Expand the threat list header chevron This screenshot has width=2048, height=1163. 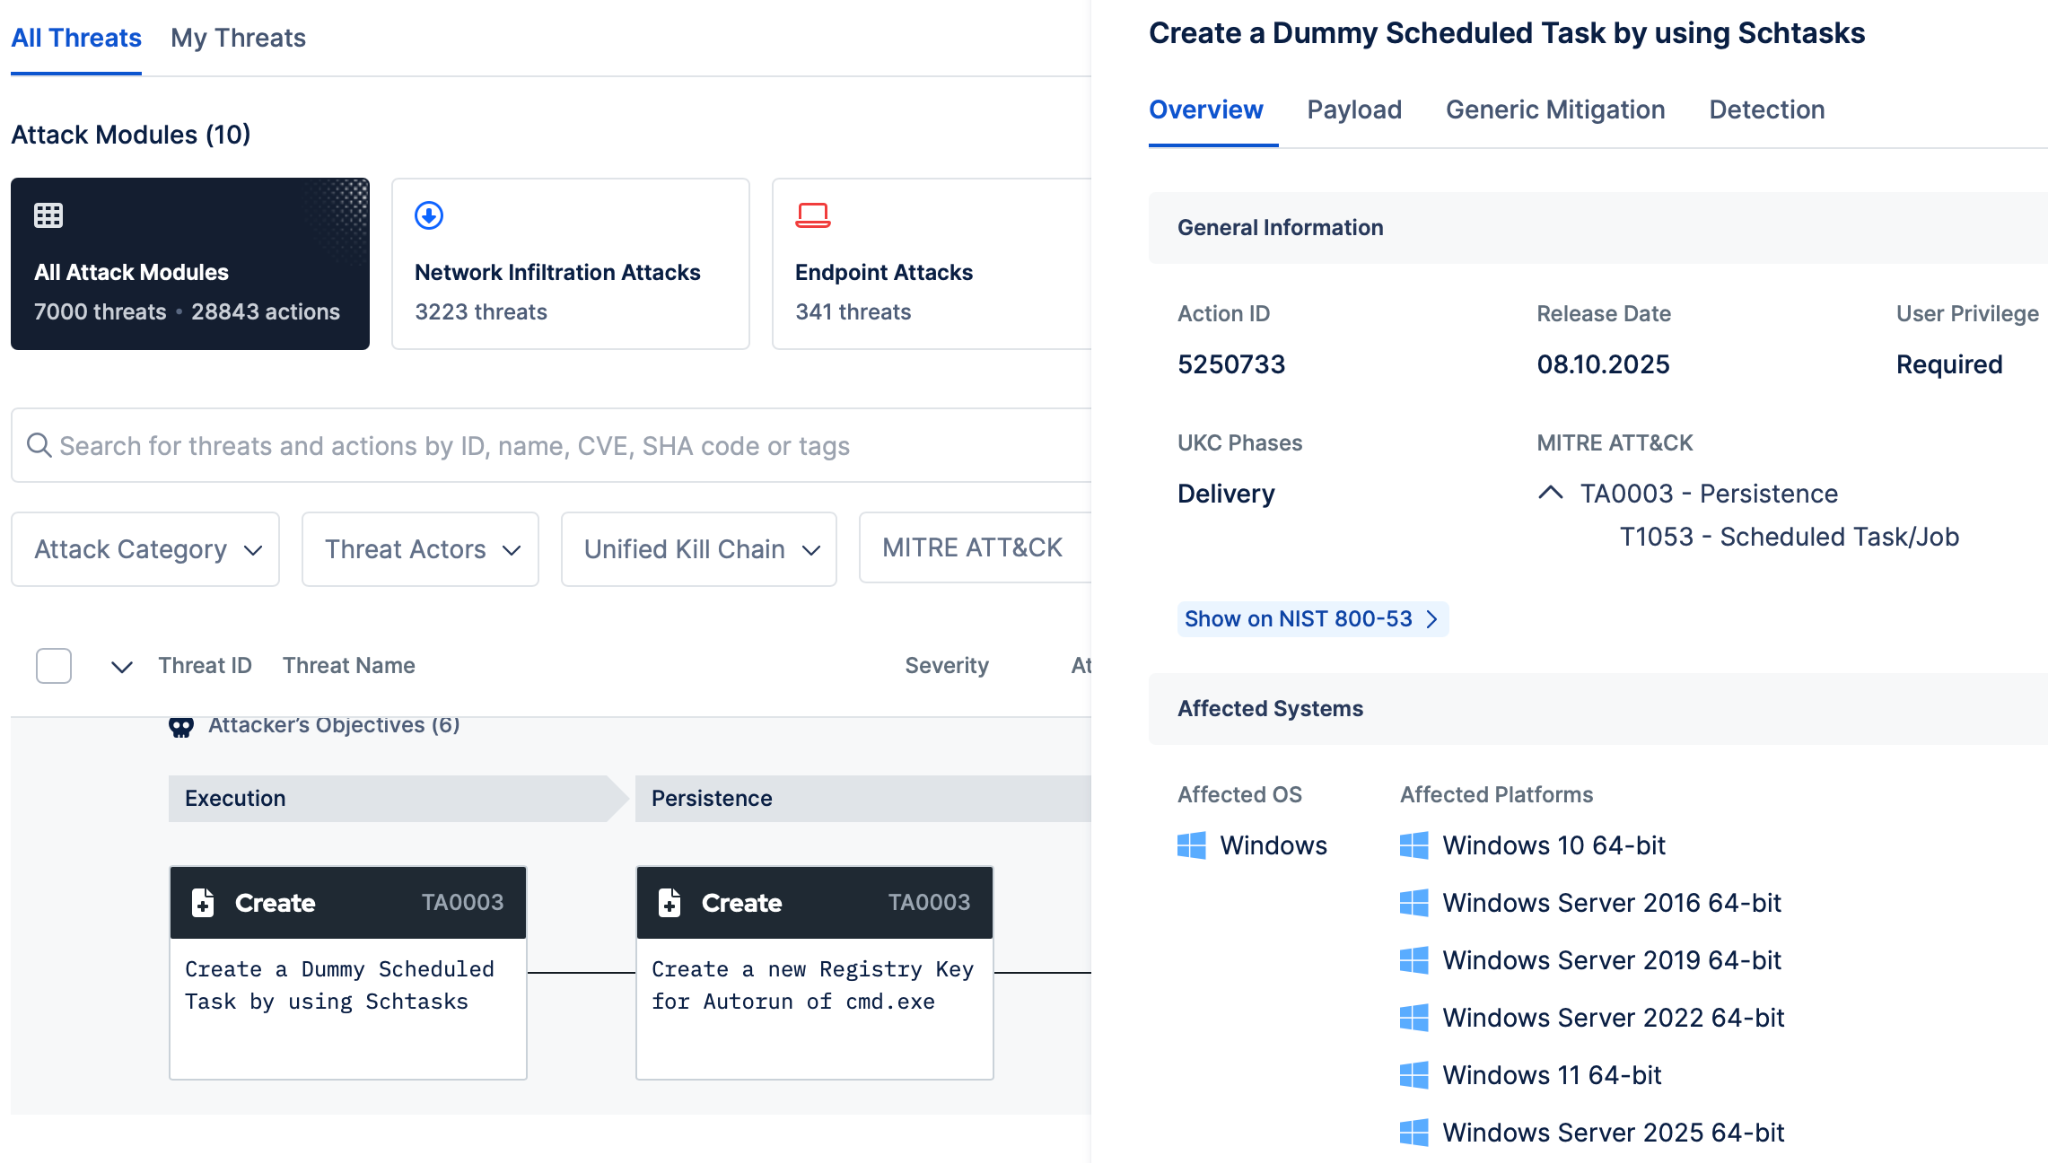click(x=121, y=666)
